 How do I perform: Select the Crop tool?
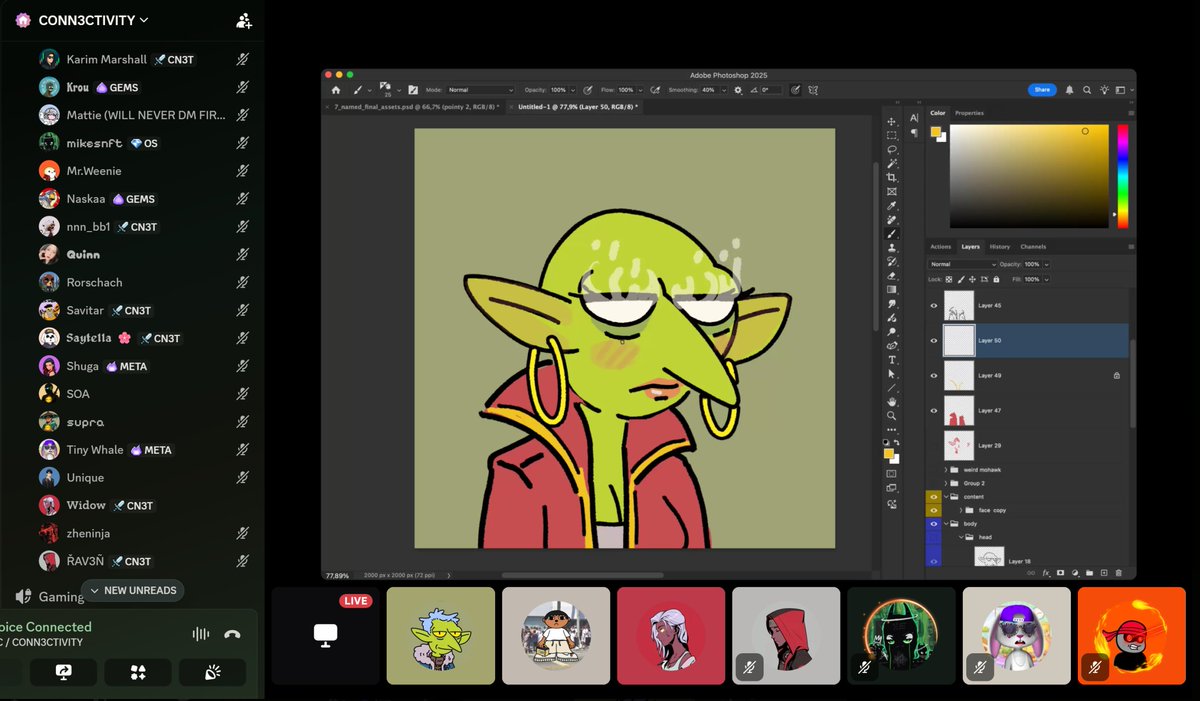[x=891, y=175]
